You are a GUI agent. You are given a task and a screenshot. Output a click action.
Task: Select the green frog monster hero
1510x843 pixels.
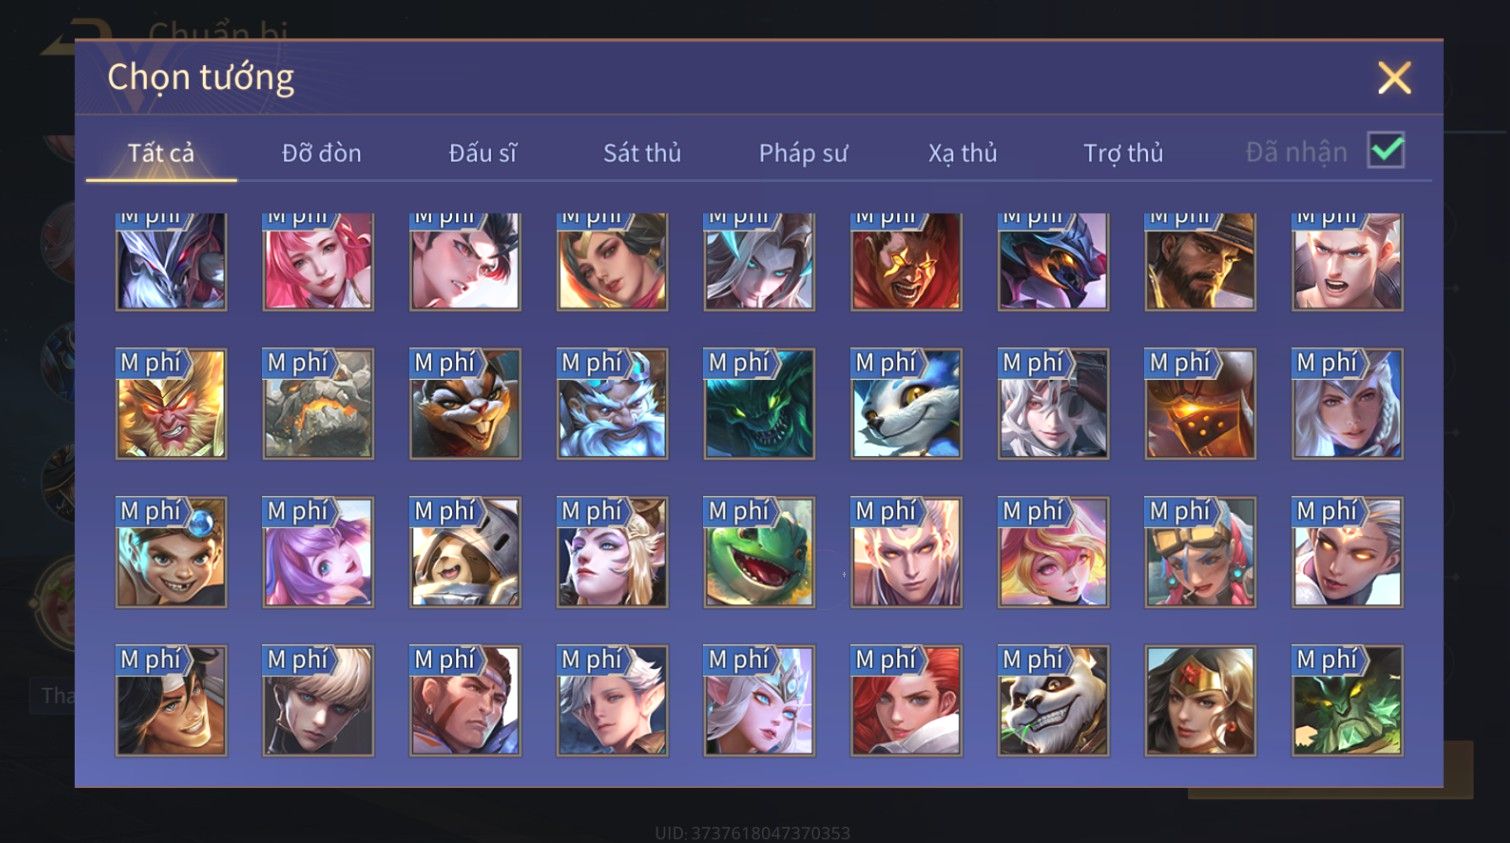pyautogui.click(x=759, y=552)
